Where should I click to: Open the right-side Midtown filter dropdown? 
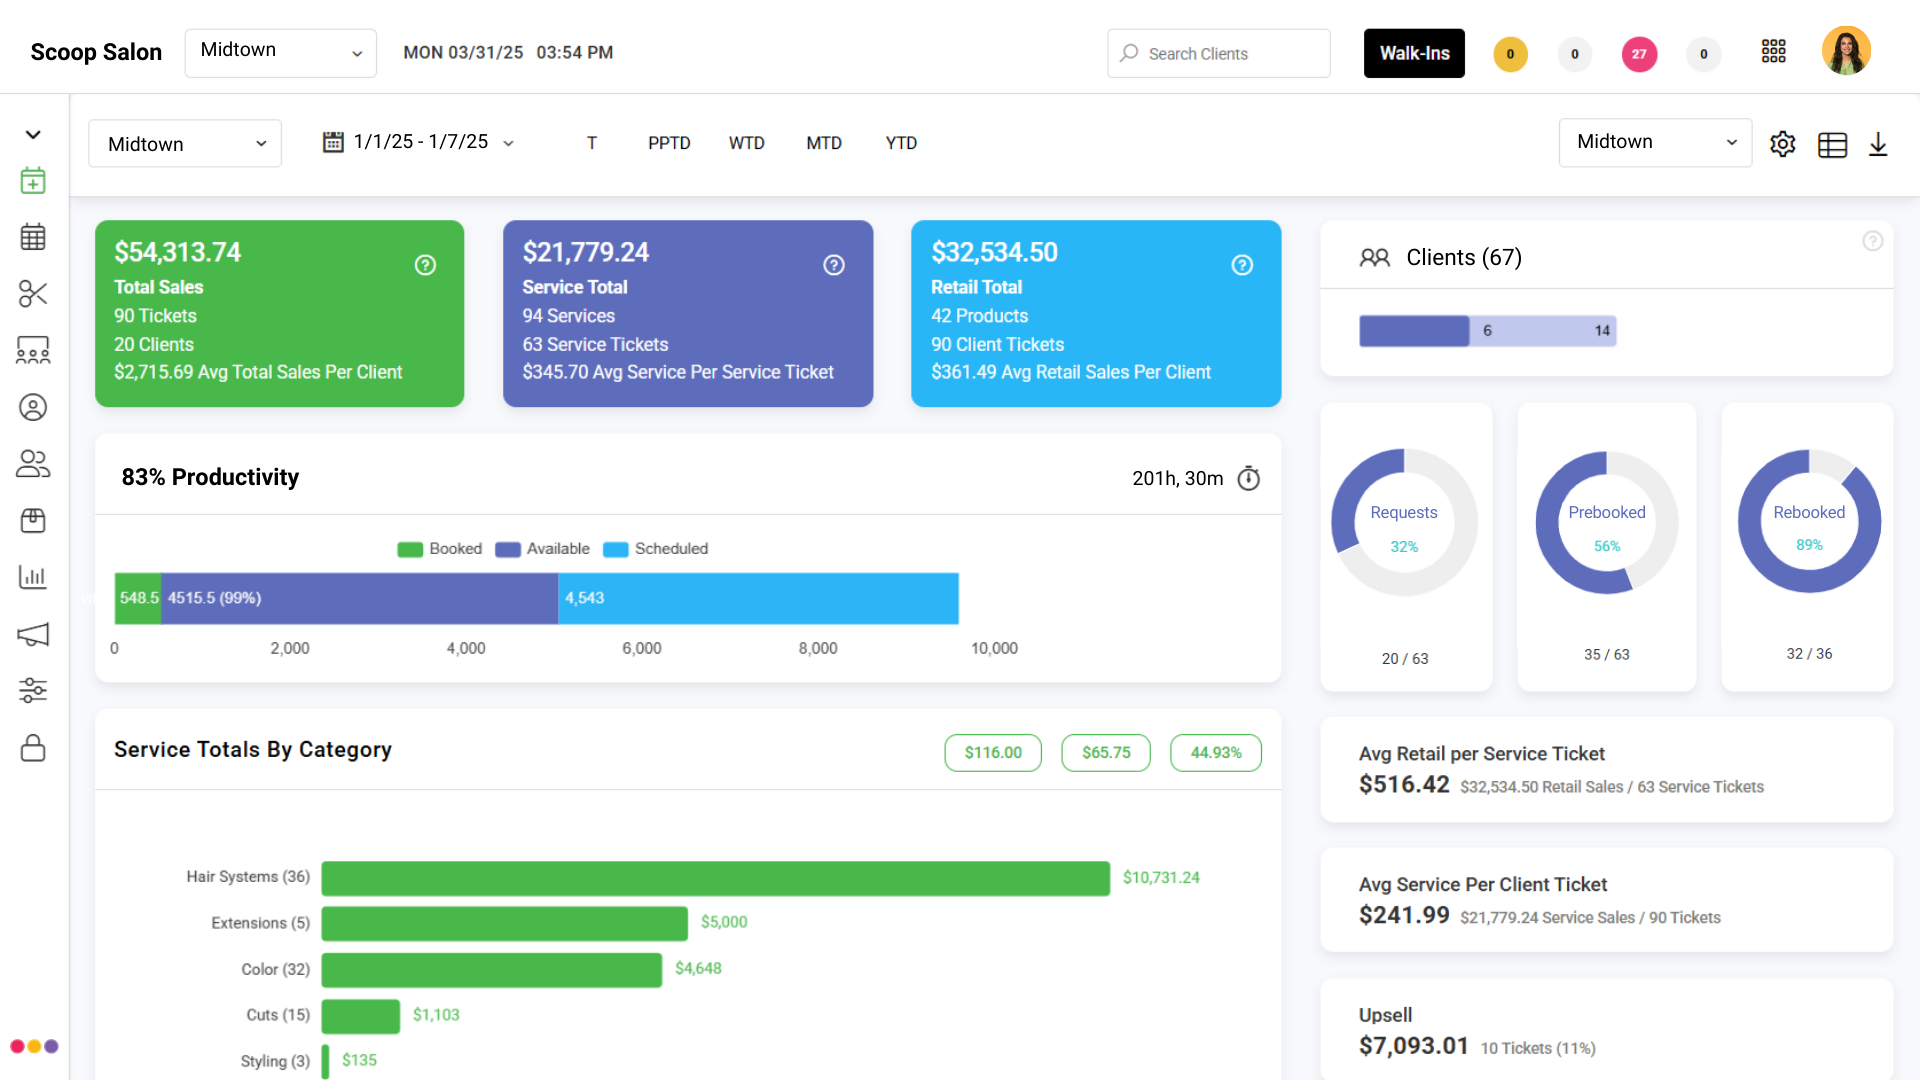point(1655,143)
